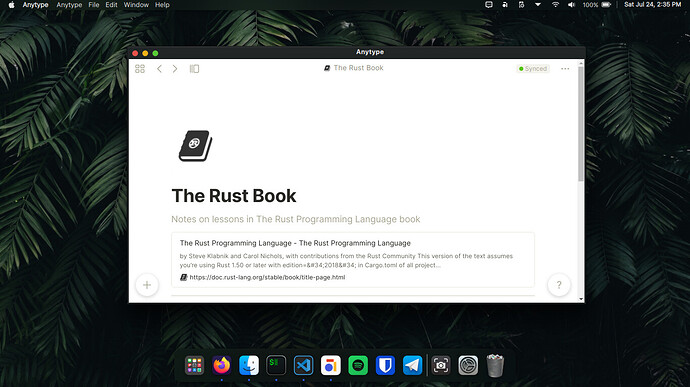Open the question mark help button
The height and width of the screenshot is (387, 690).
[559, 285]
